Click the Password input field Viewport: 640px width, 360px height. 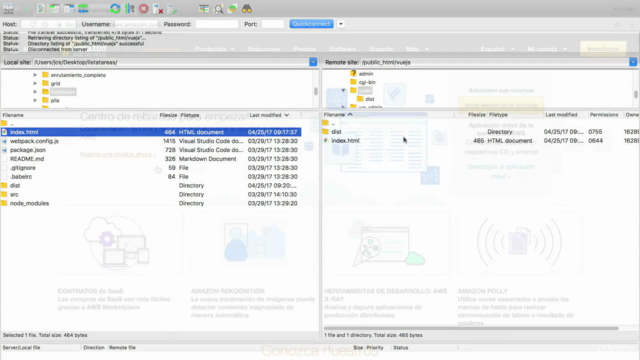point(216,24)
